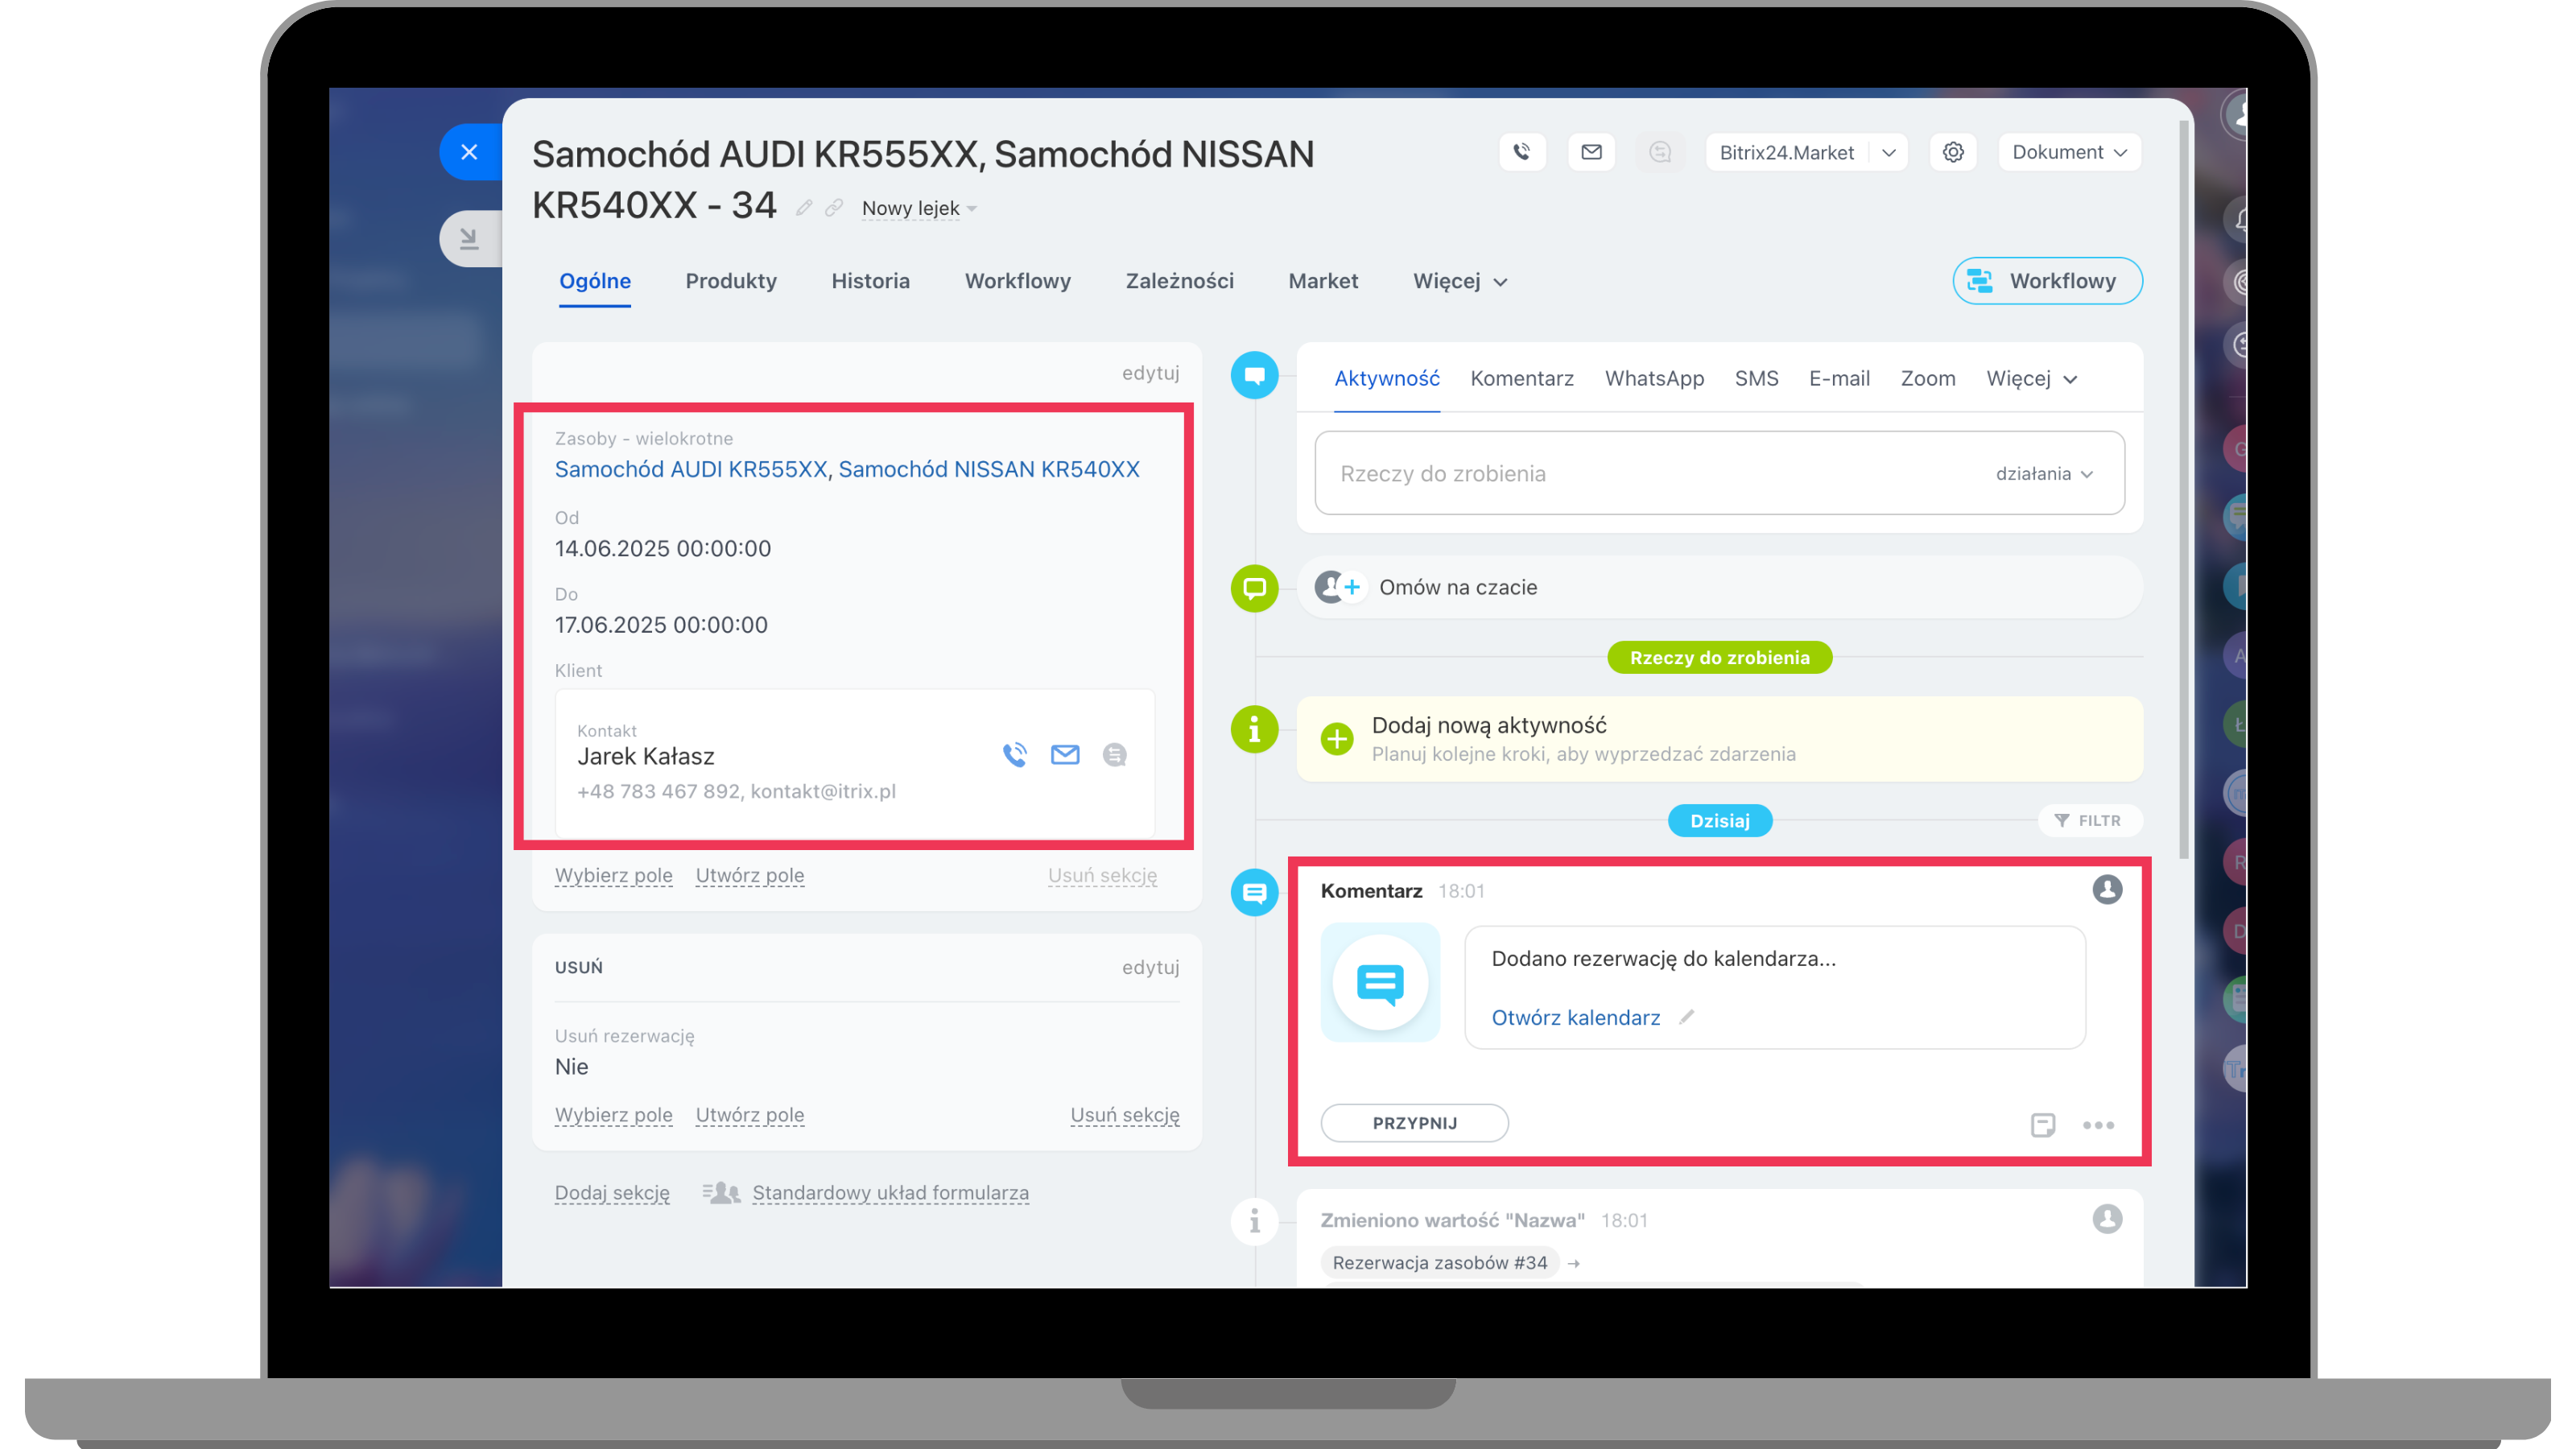Viewport: 2576px width, 1449px height.
Task: Expand Więcej in activity tab bar
Action: click(2032, 379)
